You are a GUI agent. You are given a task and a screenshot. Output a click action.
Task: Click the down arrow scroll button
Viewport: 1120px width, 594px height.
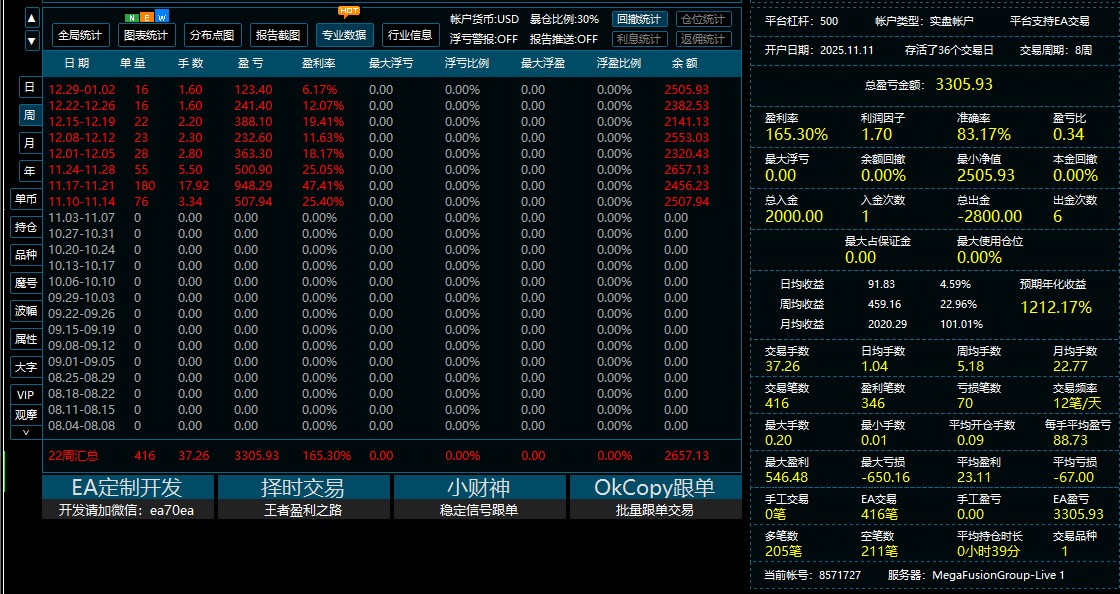click(x=31, y=41)
